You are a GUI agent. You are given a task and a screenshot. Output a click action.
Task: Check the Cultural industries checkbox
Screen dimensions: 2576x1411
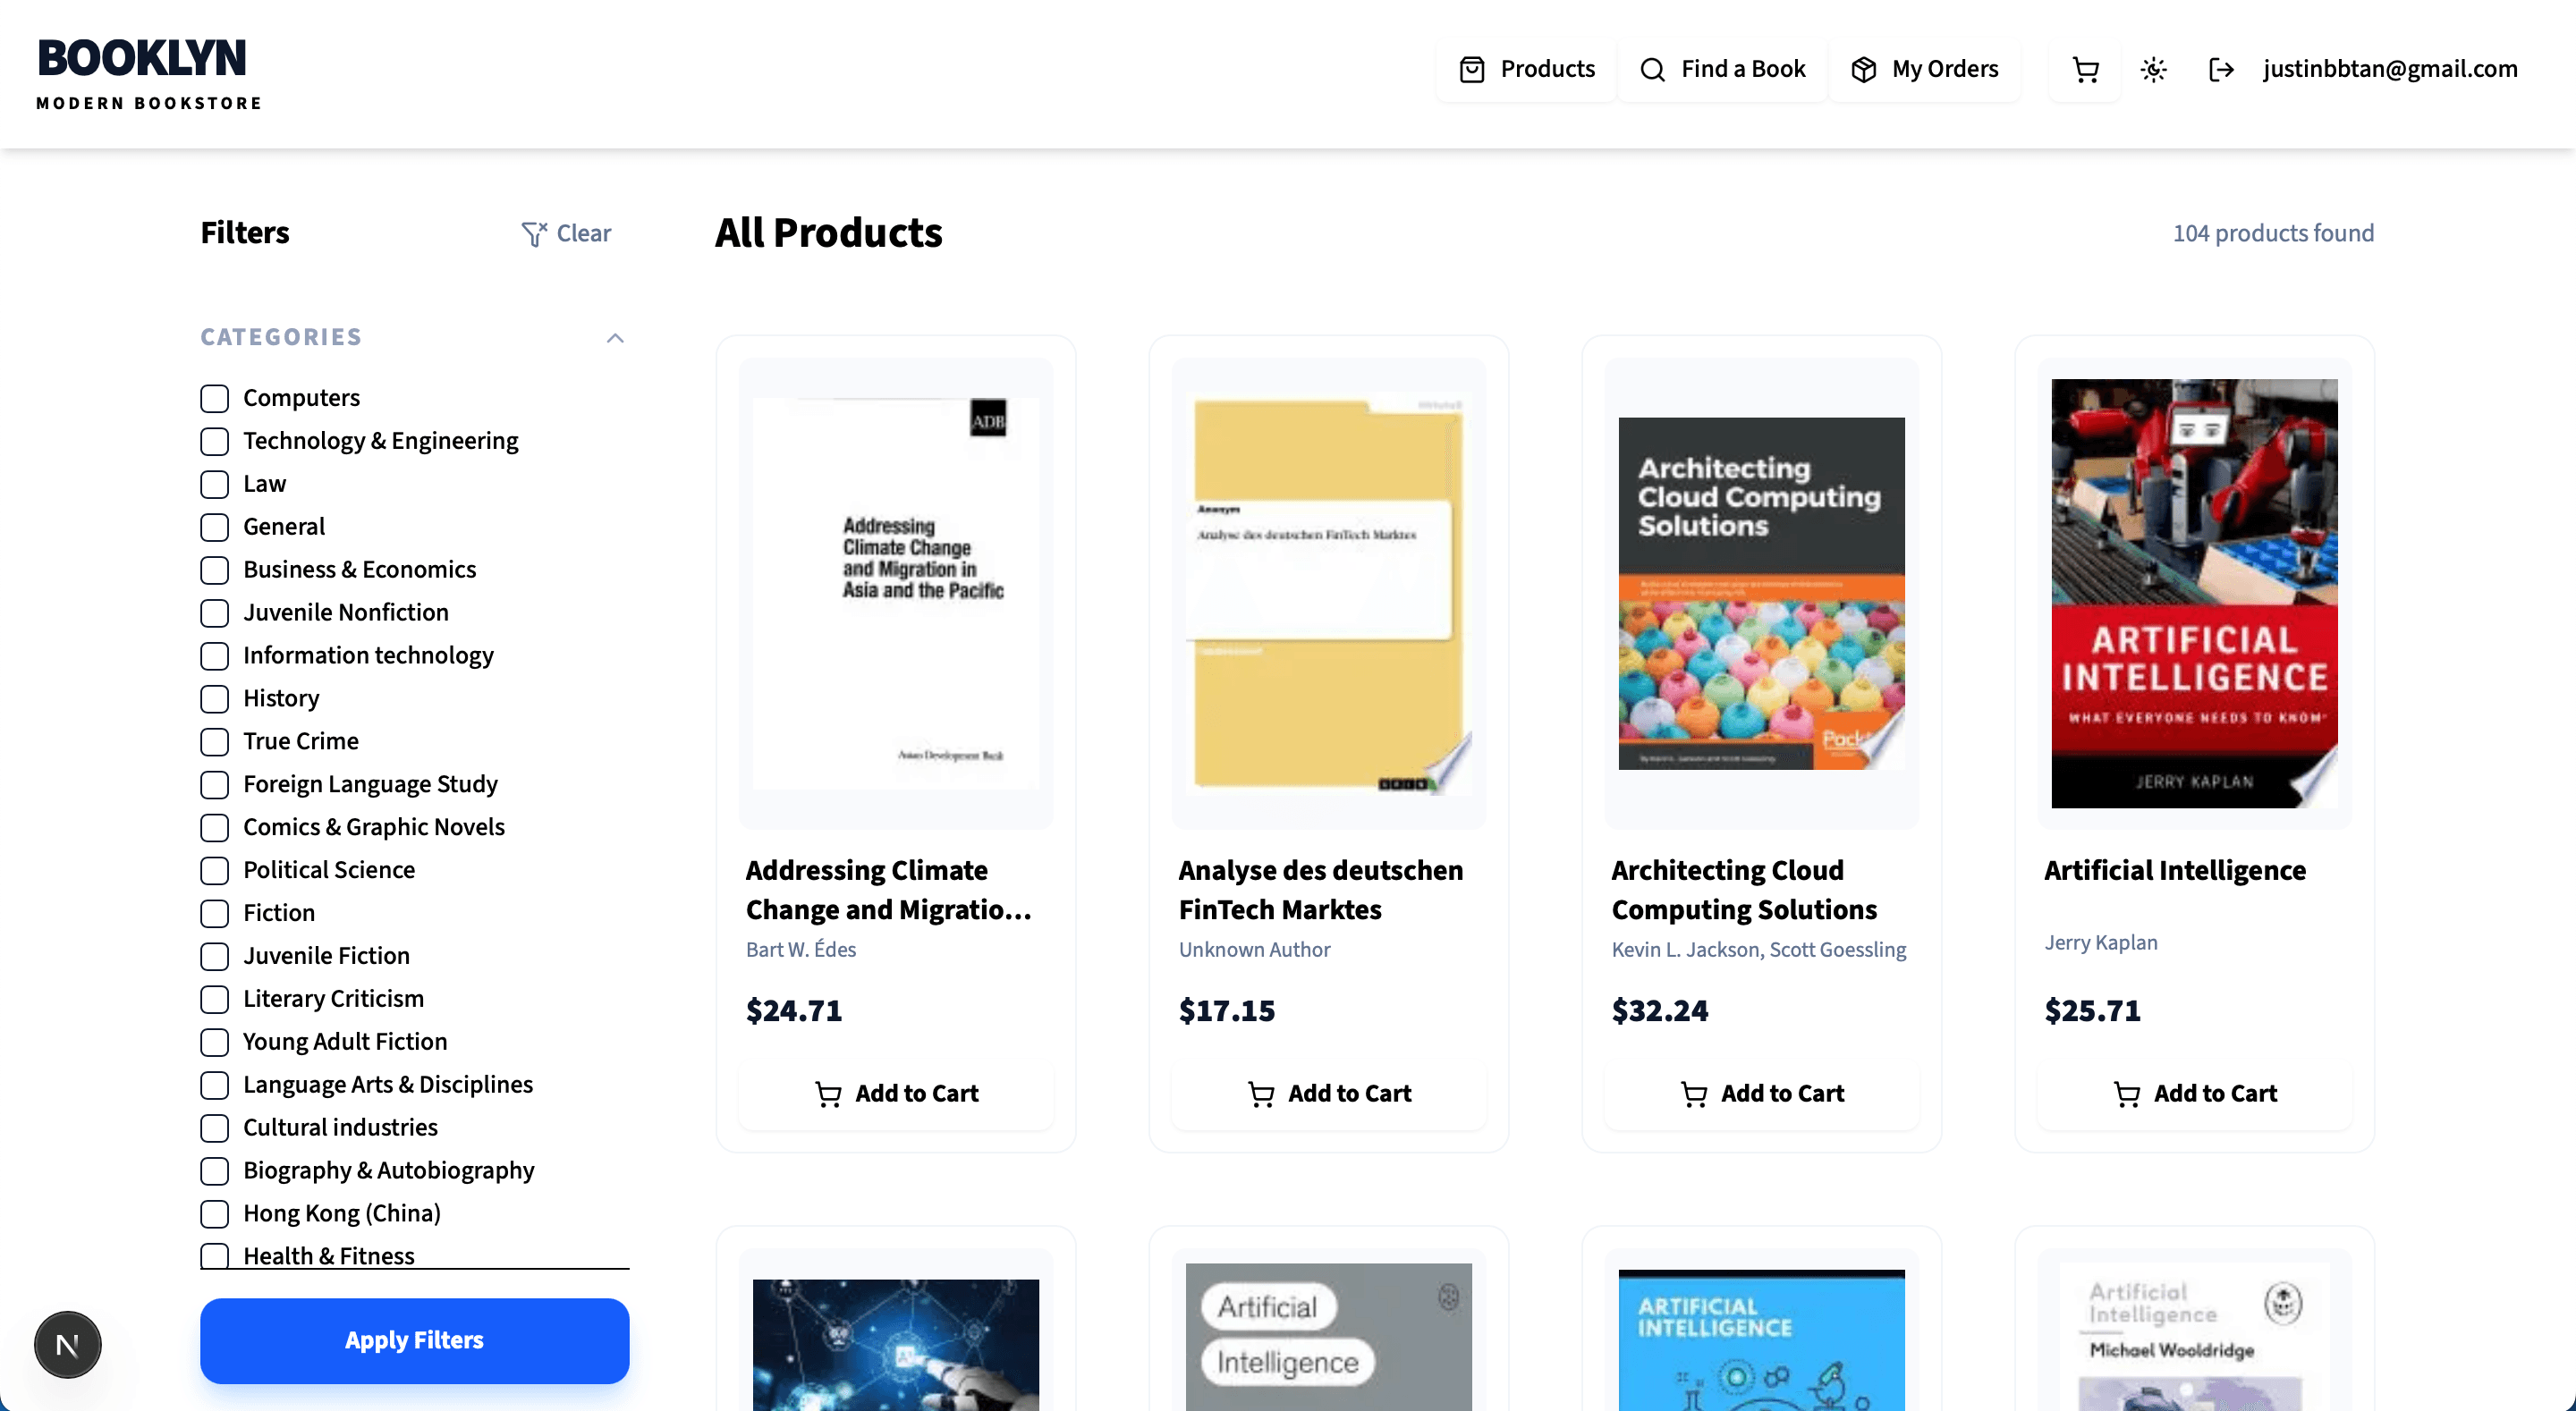[214, 1128]
